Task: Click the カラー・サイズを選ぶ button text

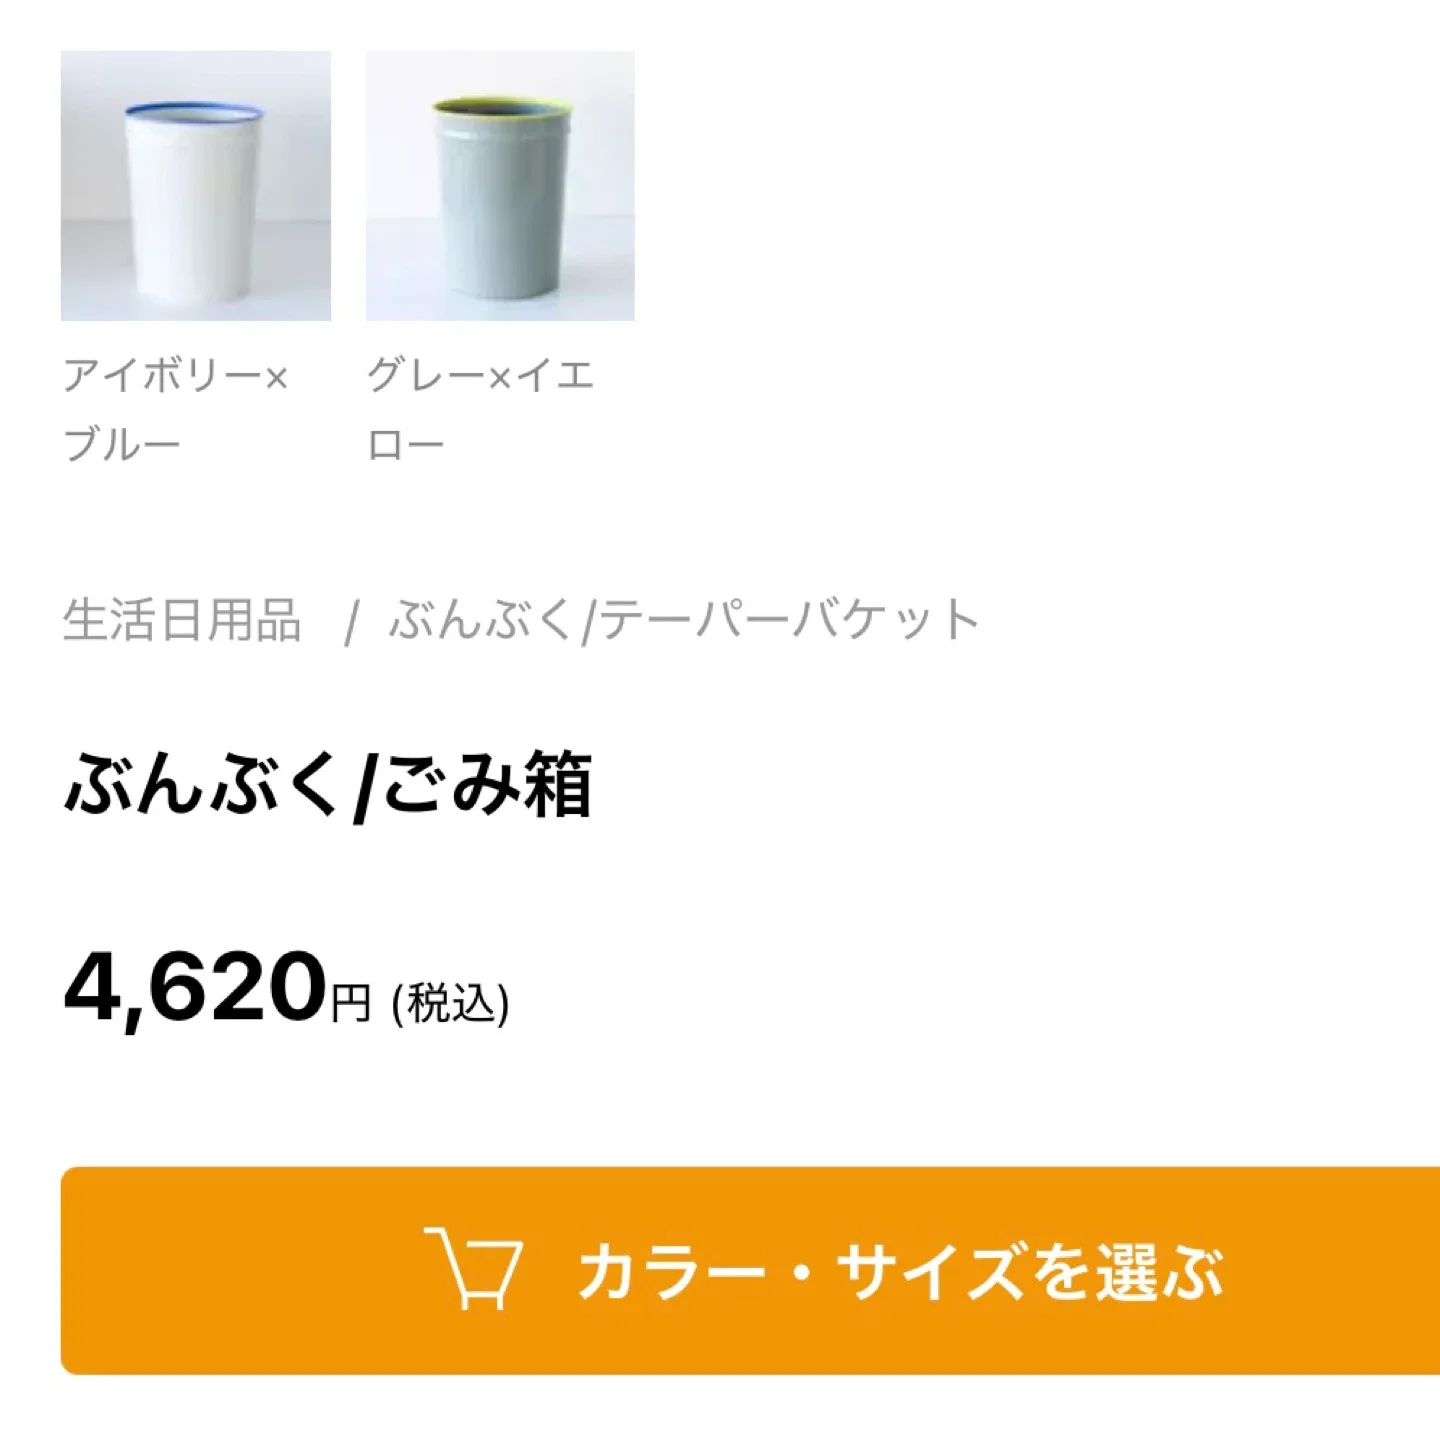Action: pyautogui.click(x=901, y=1272)
